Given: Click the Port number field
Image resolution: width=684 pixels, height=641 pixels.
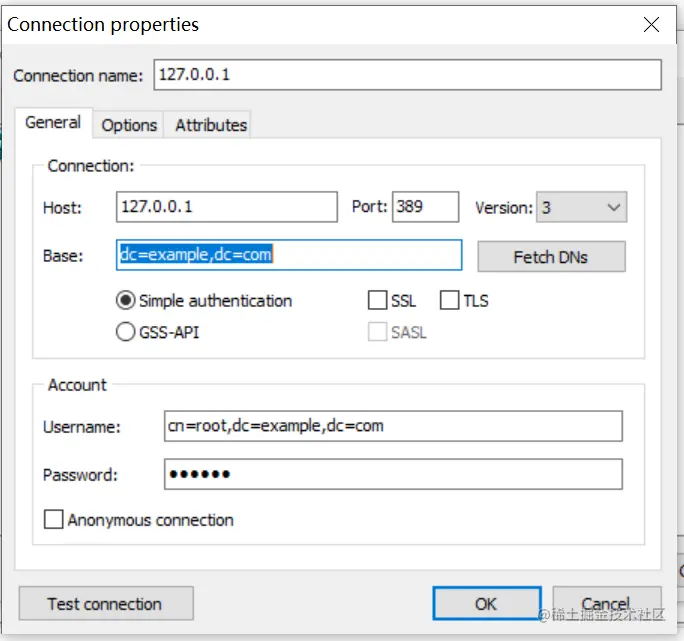Looking at the screenshot, I should 425,207.
